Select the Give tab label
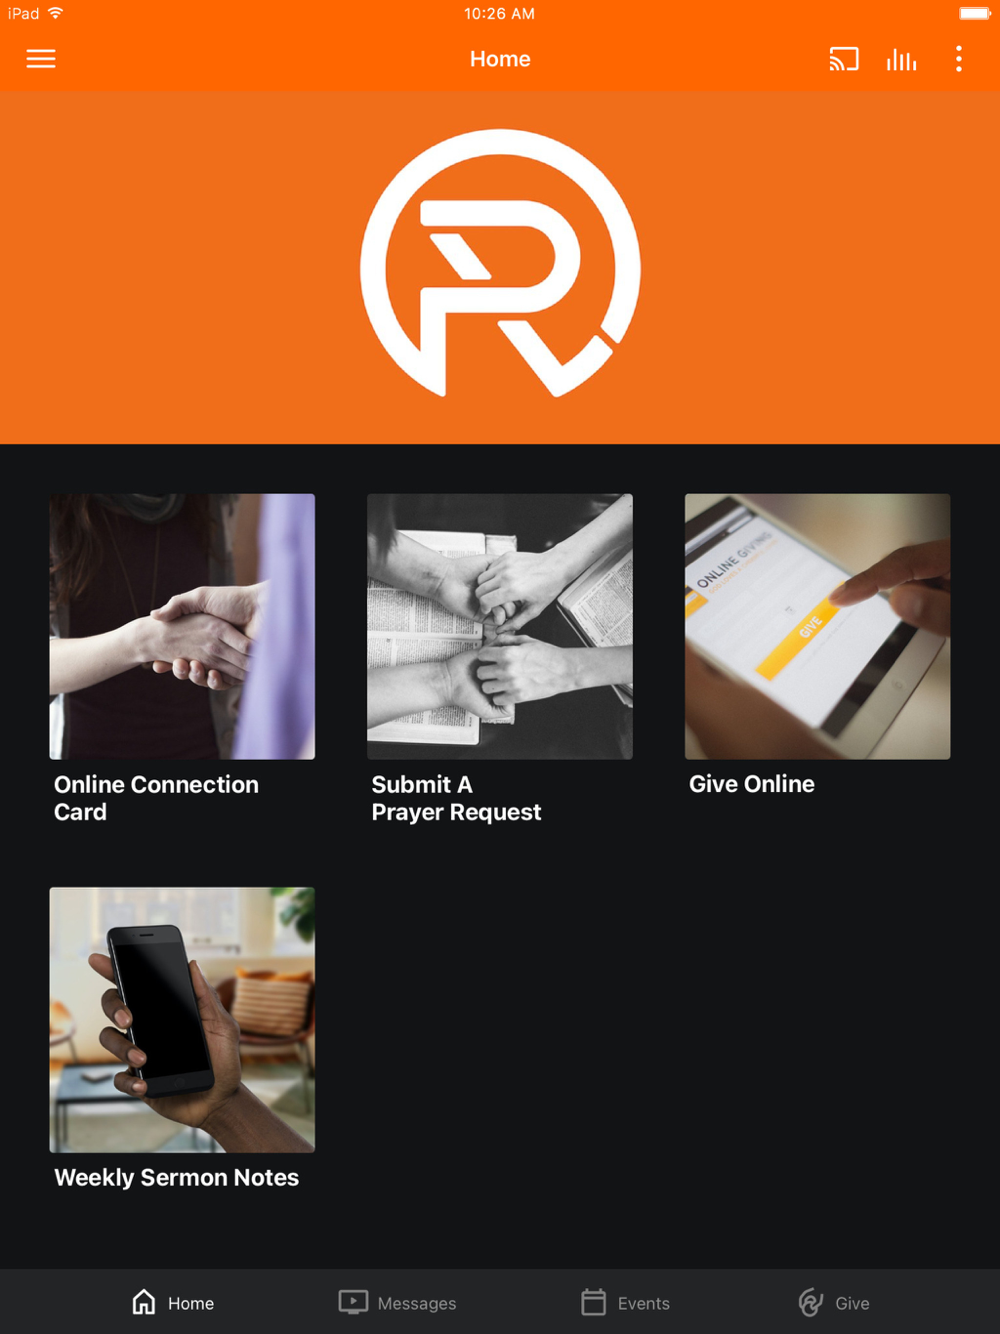 click(x=852, y=1303)
